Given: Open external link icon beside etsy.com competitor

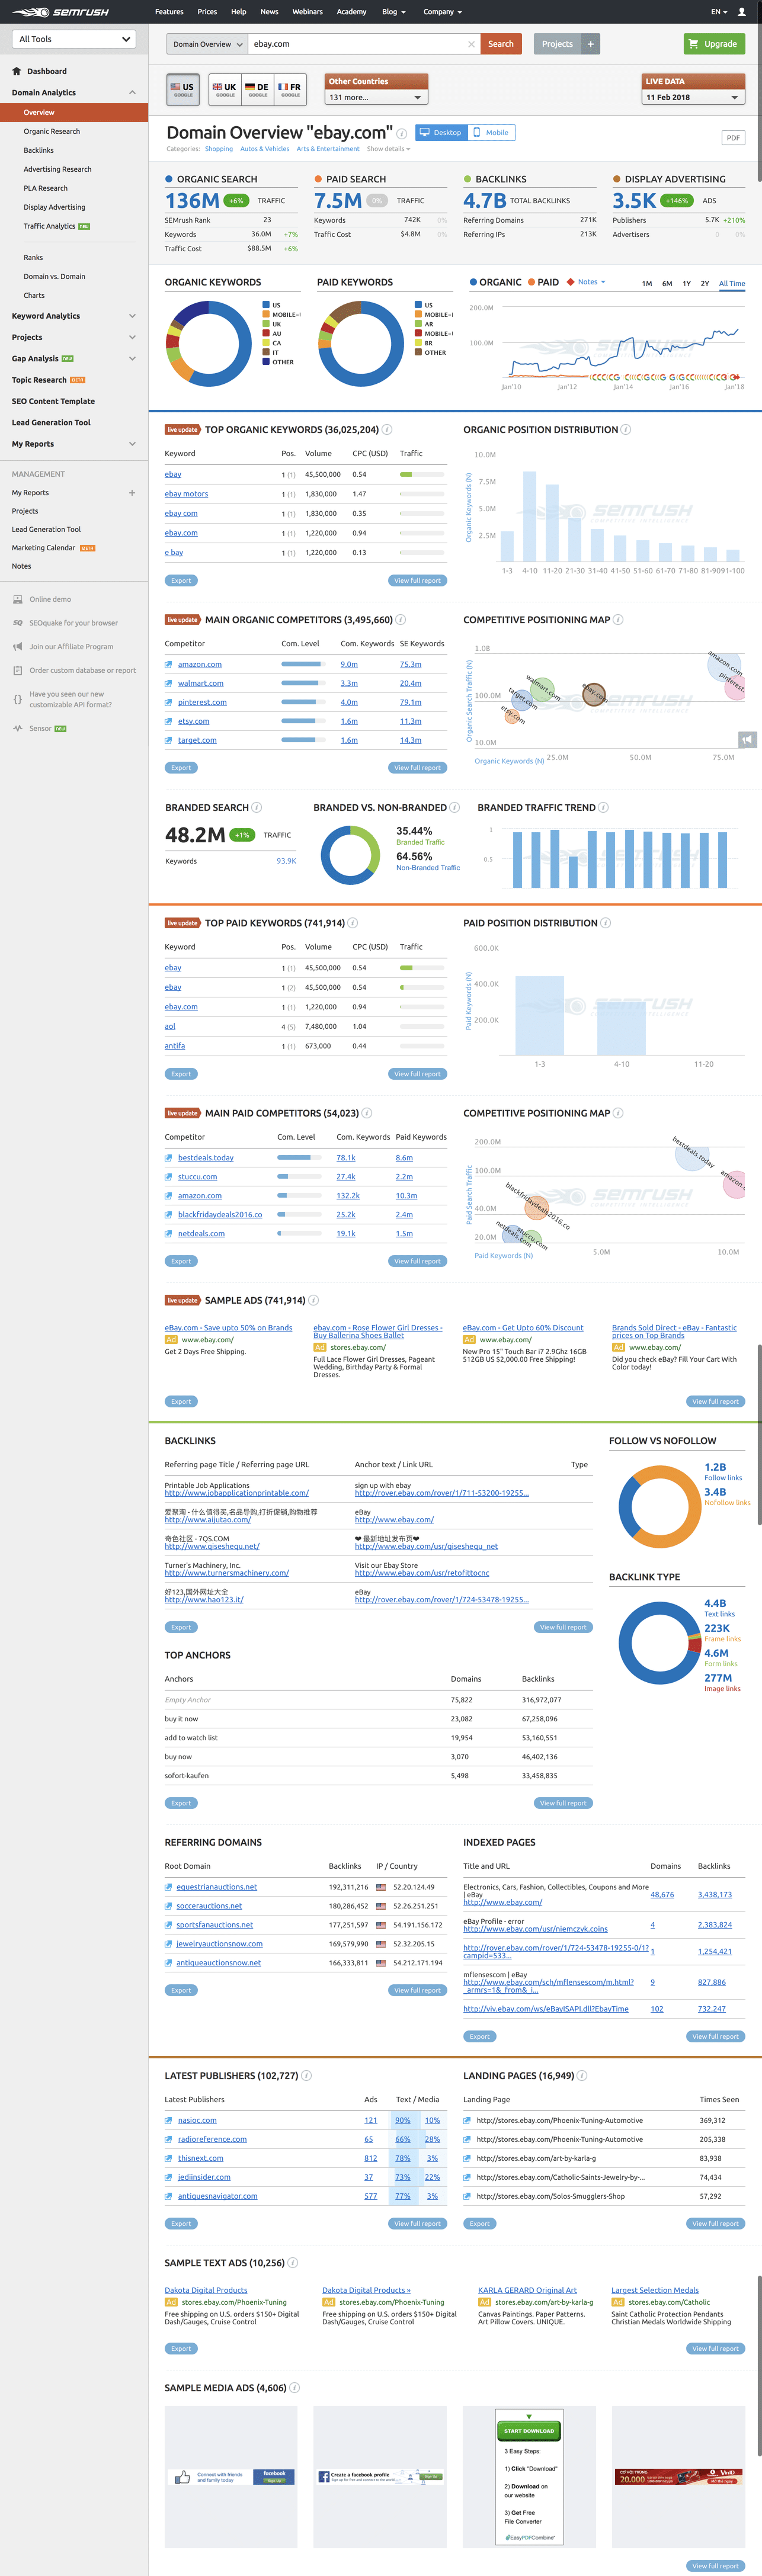Looking at the screenshot, I should [168, 721].
